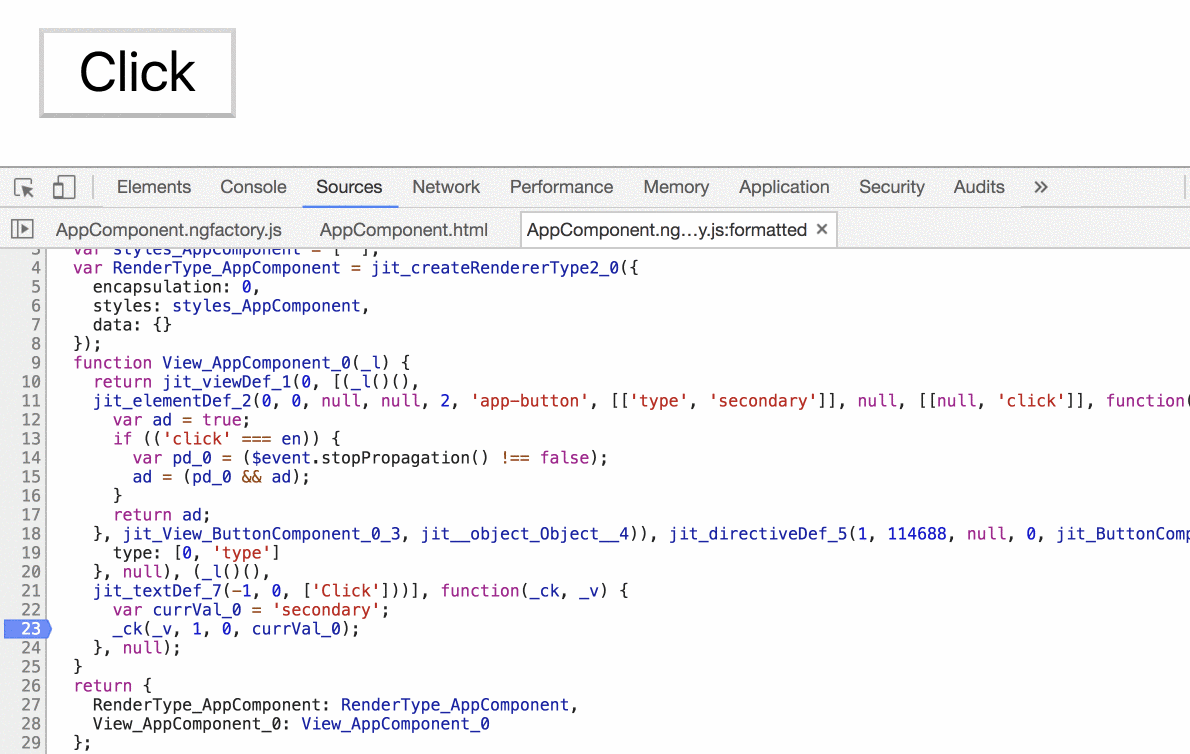
Task: Switch to the Elements panel
Action: pyautogui.click(x=153, y=187)
